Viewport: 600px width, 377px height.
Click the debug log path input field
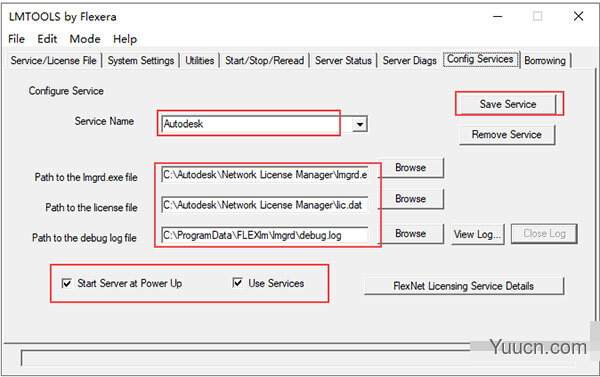[265, 235]
